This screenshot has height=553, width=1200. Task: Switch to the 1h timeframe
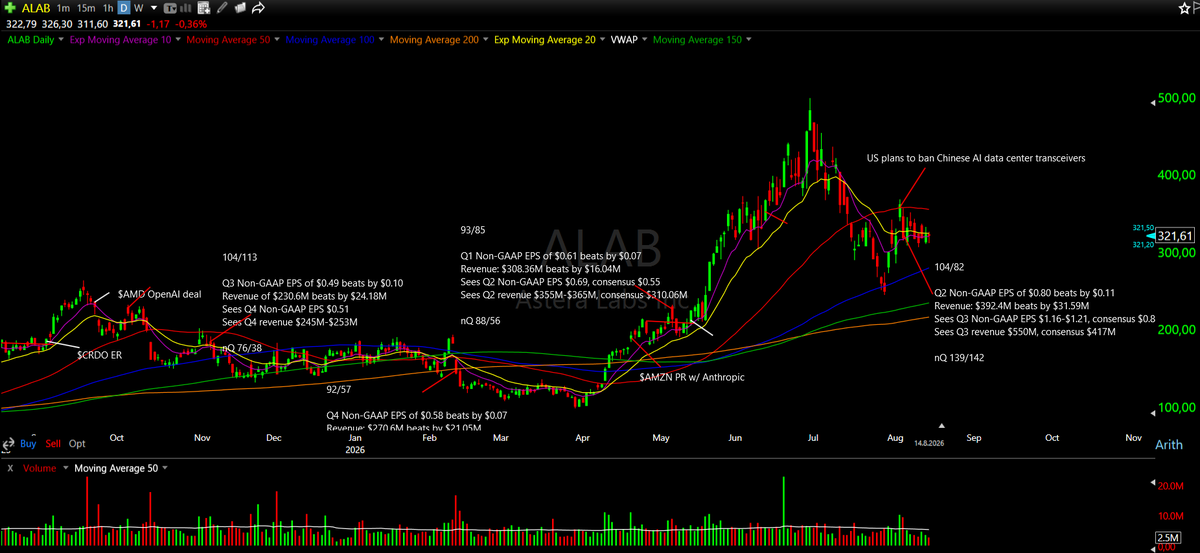pos(108,8)
